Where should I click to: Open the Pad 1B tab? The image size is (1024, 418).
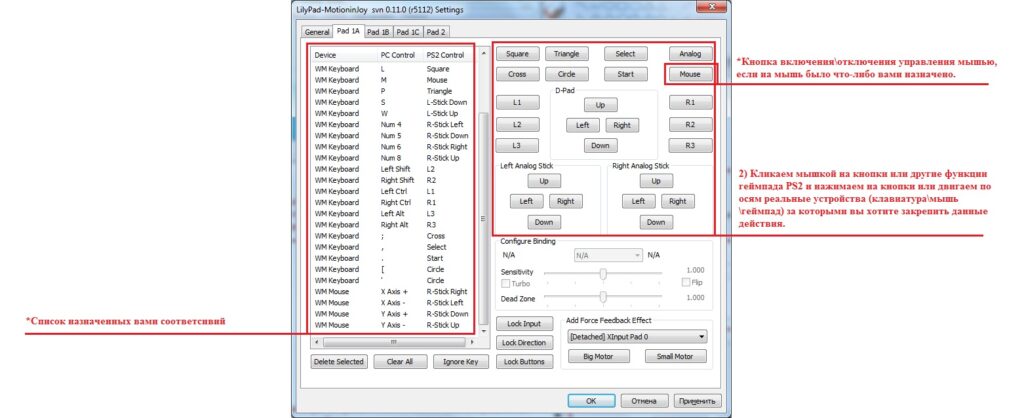[379, 31]
